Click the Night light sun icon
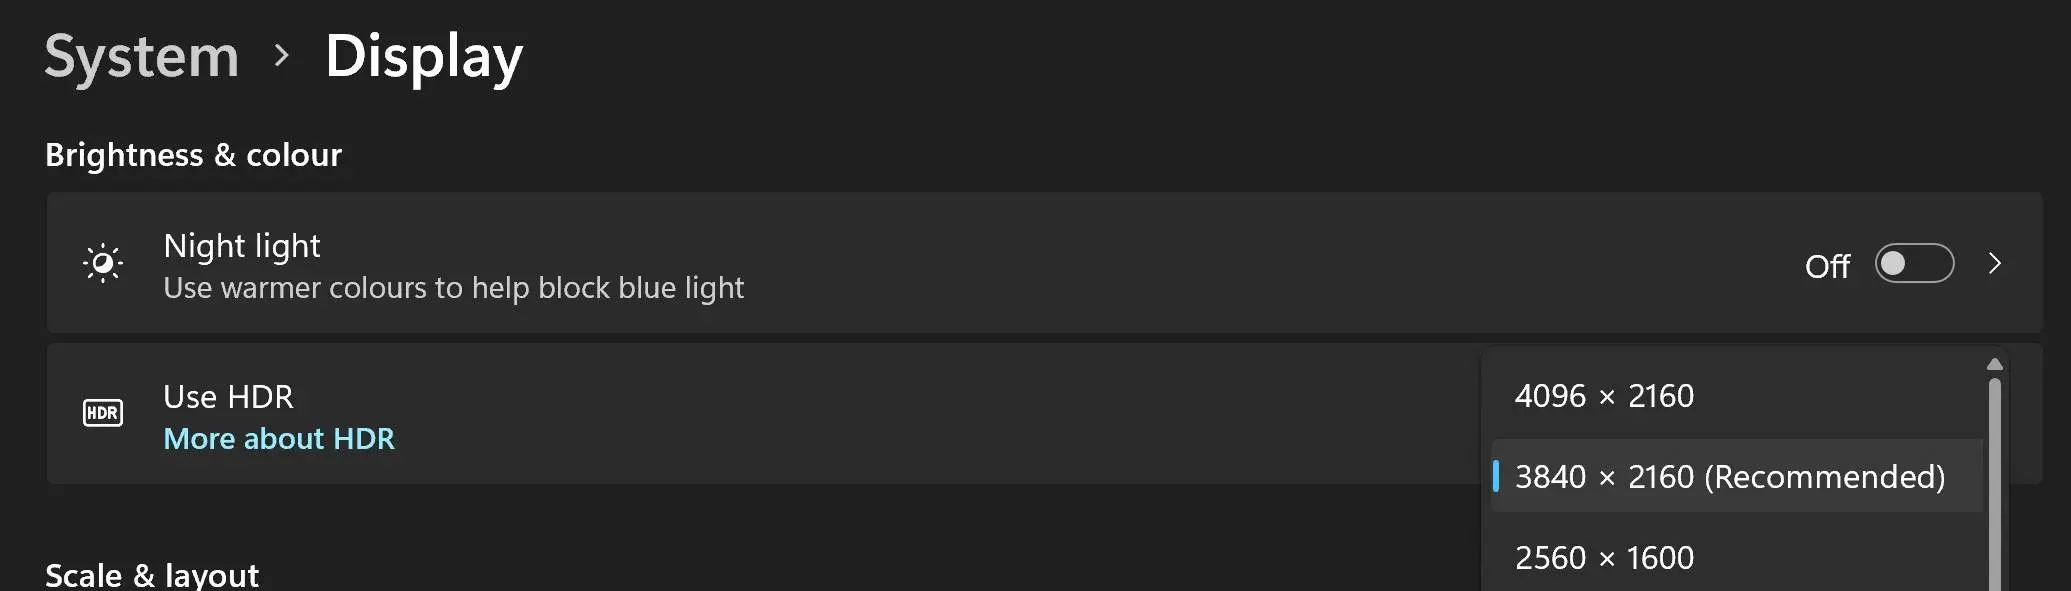This screenshot has height=591, width=2071. coord(103,263)
